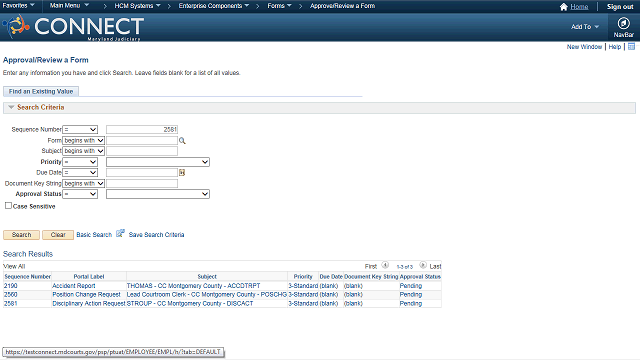Sort by Subject column header
The width and height of the screenshot is (640, 360).
point(207,276)
